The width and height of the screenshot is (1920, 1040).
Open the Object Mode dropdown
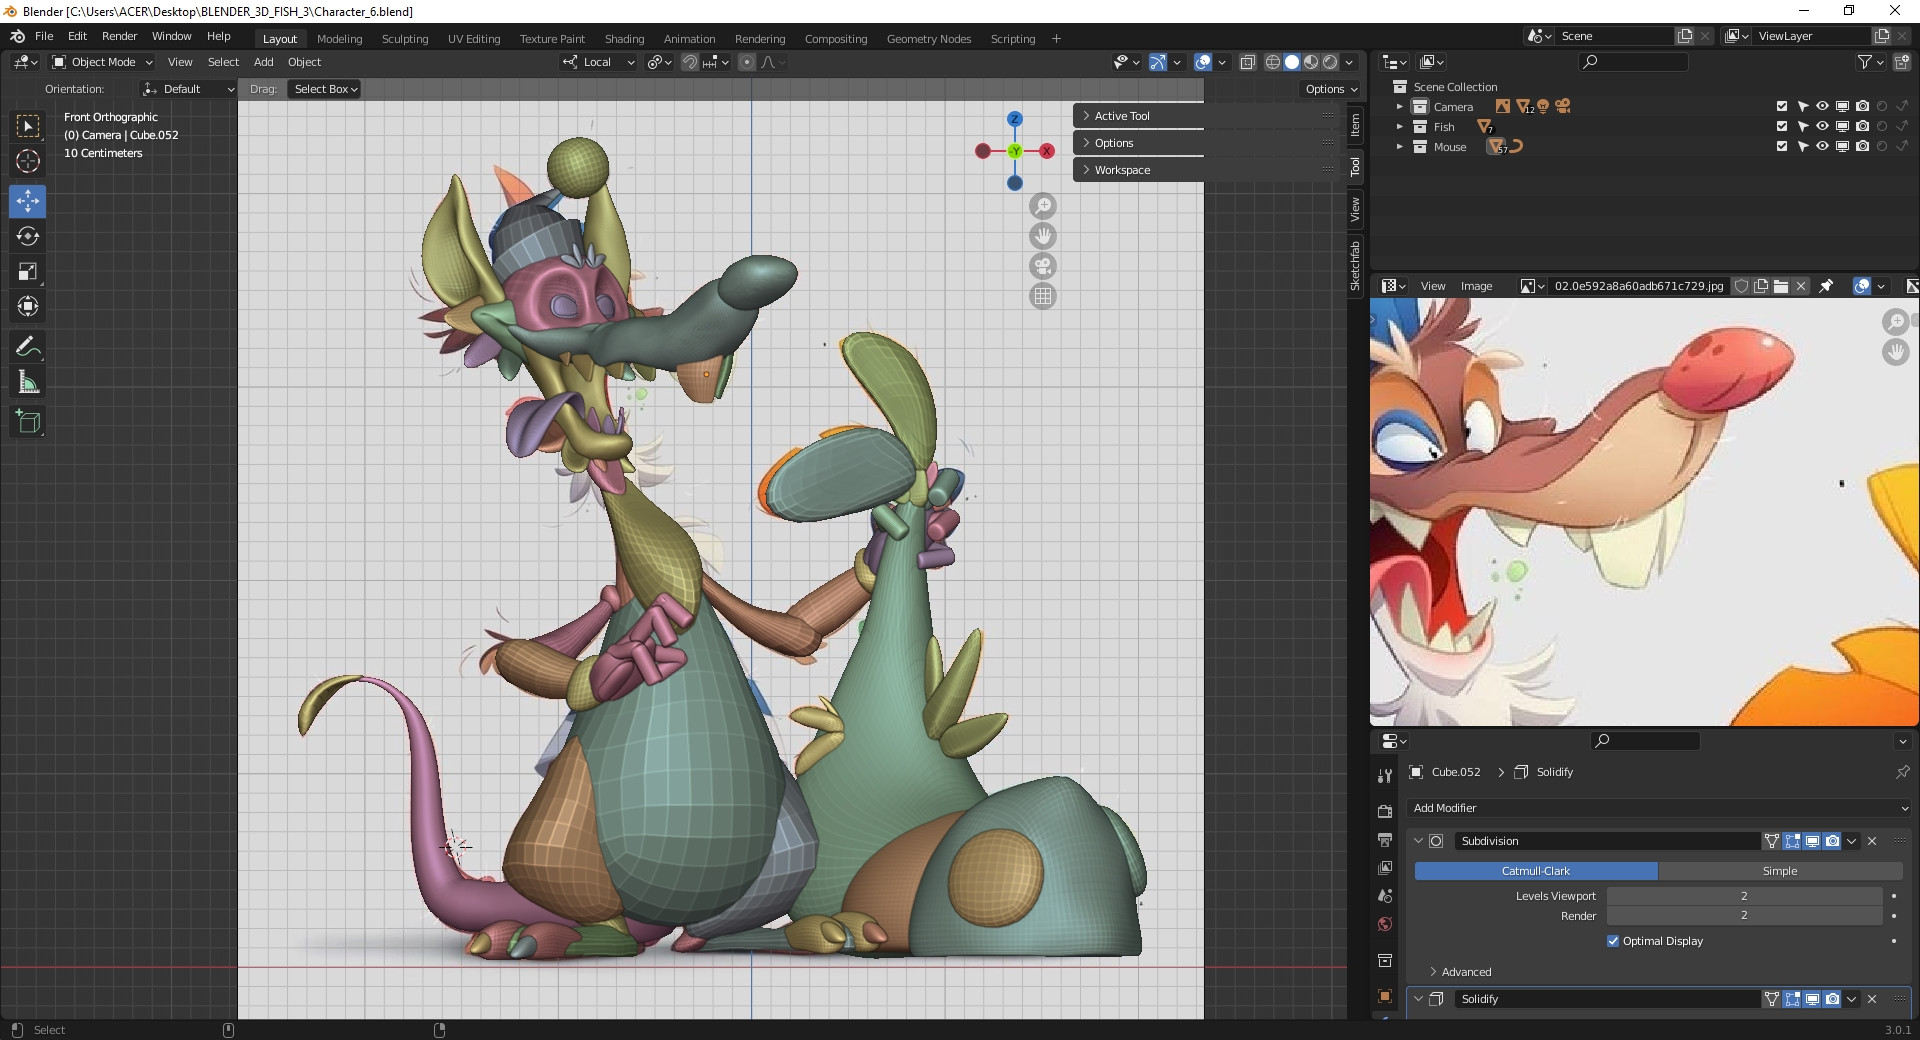click(102, 62)
